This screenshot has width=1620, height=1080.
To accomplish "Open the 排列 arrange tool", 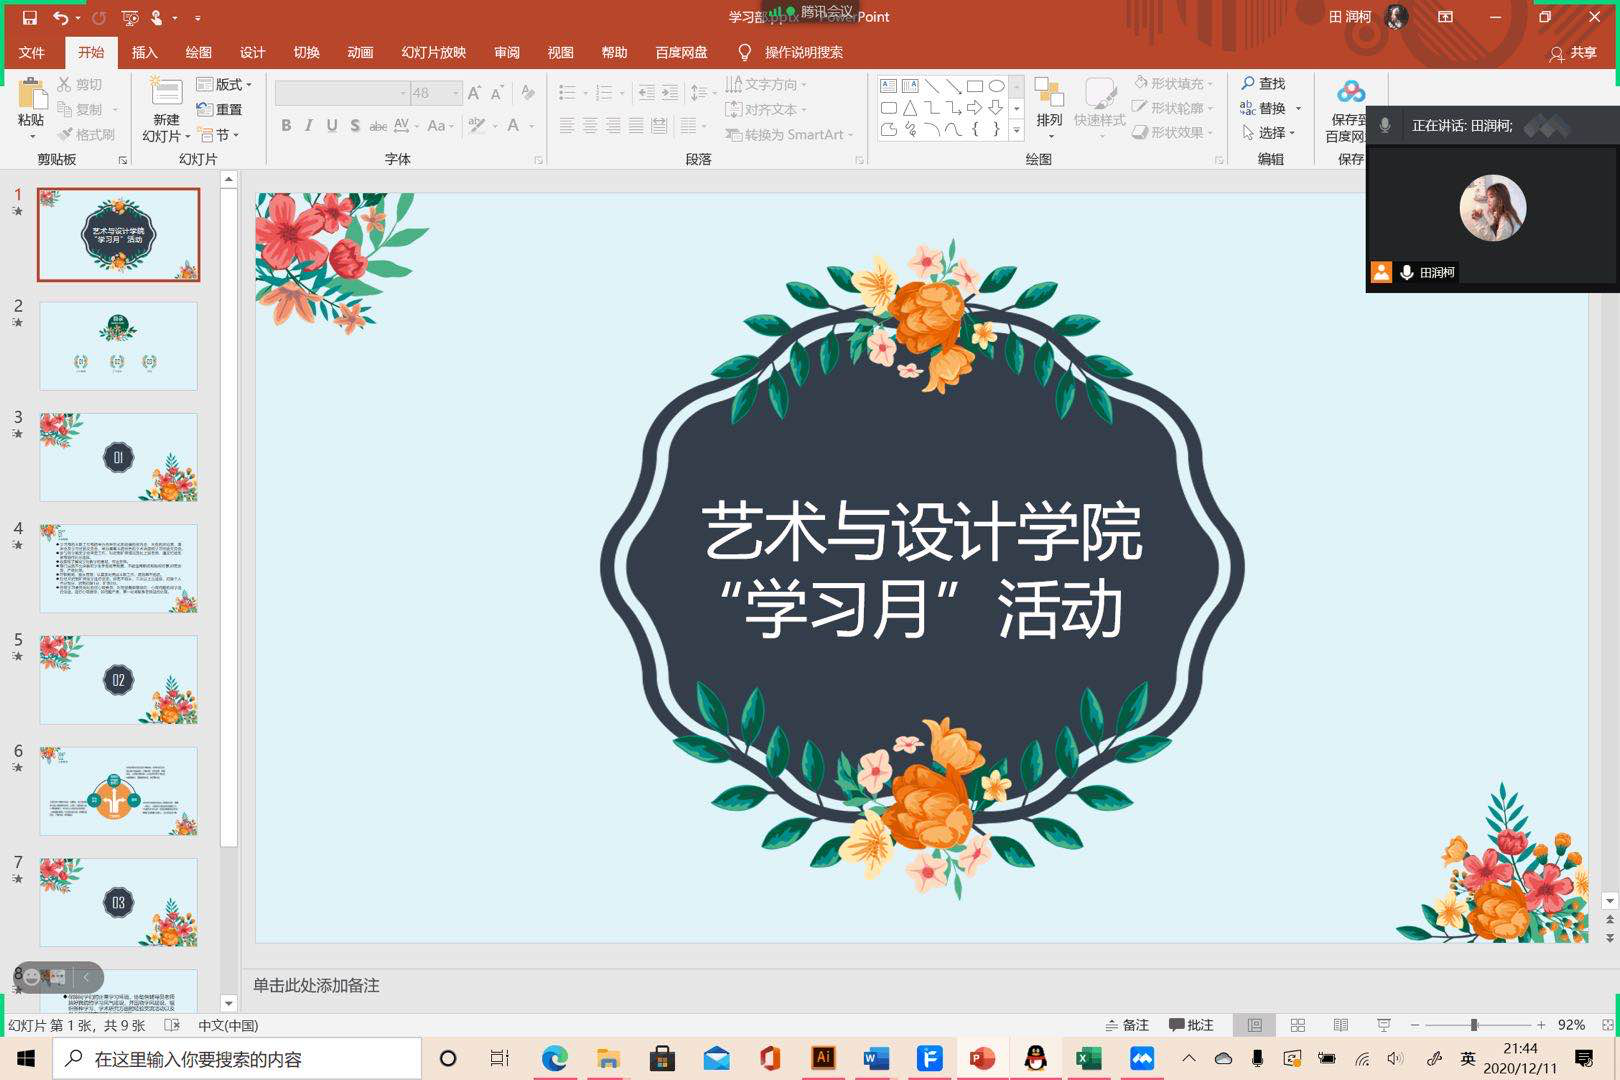I will (x=1049, y=103).
